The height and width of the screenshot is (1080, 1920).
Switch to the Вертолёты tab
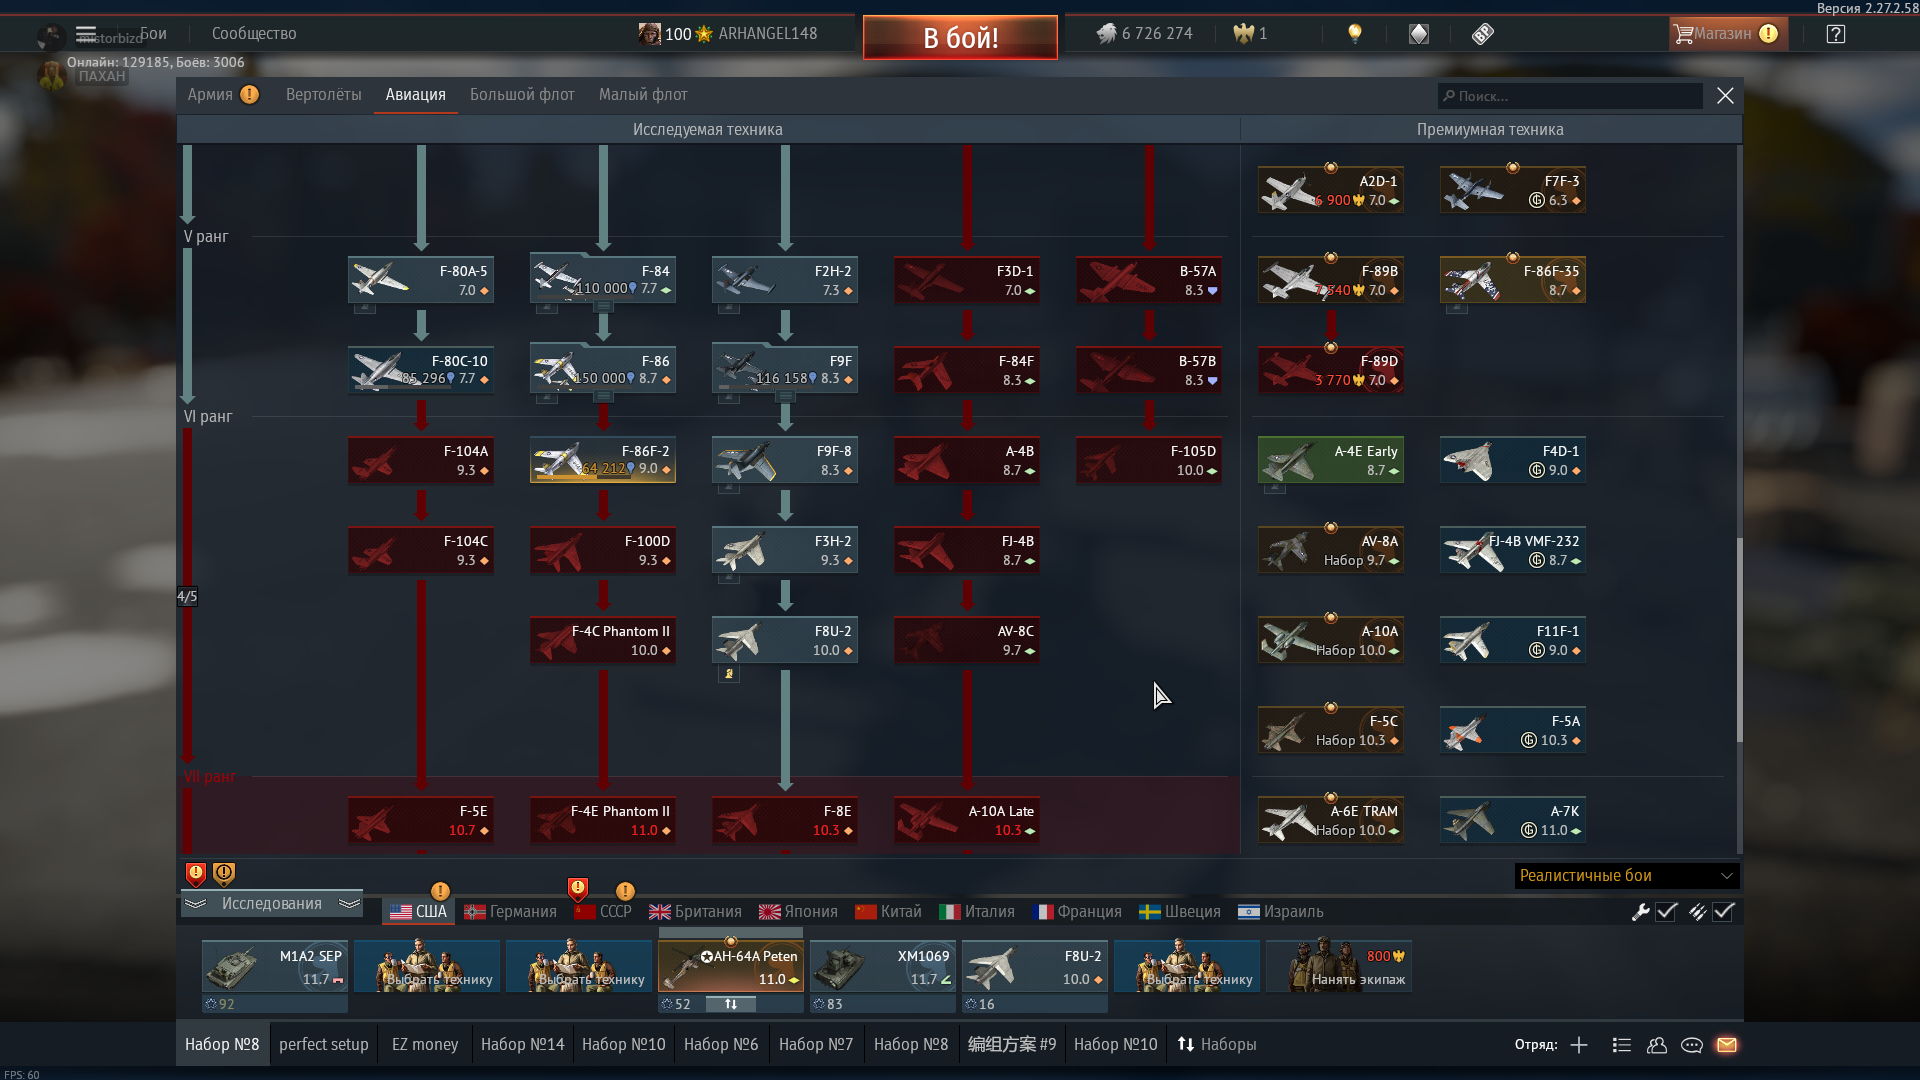pos(324,94)
